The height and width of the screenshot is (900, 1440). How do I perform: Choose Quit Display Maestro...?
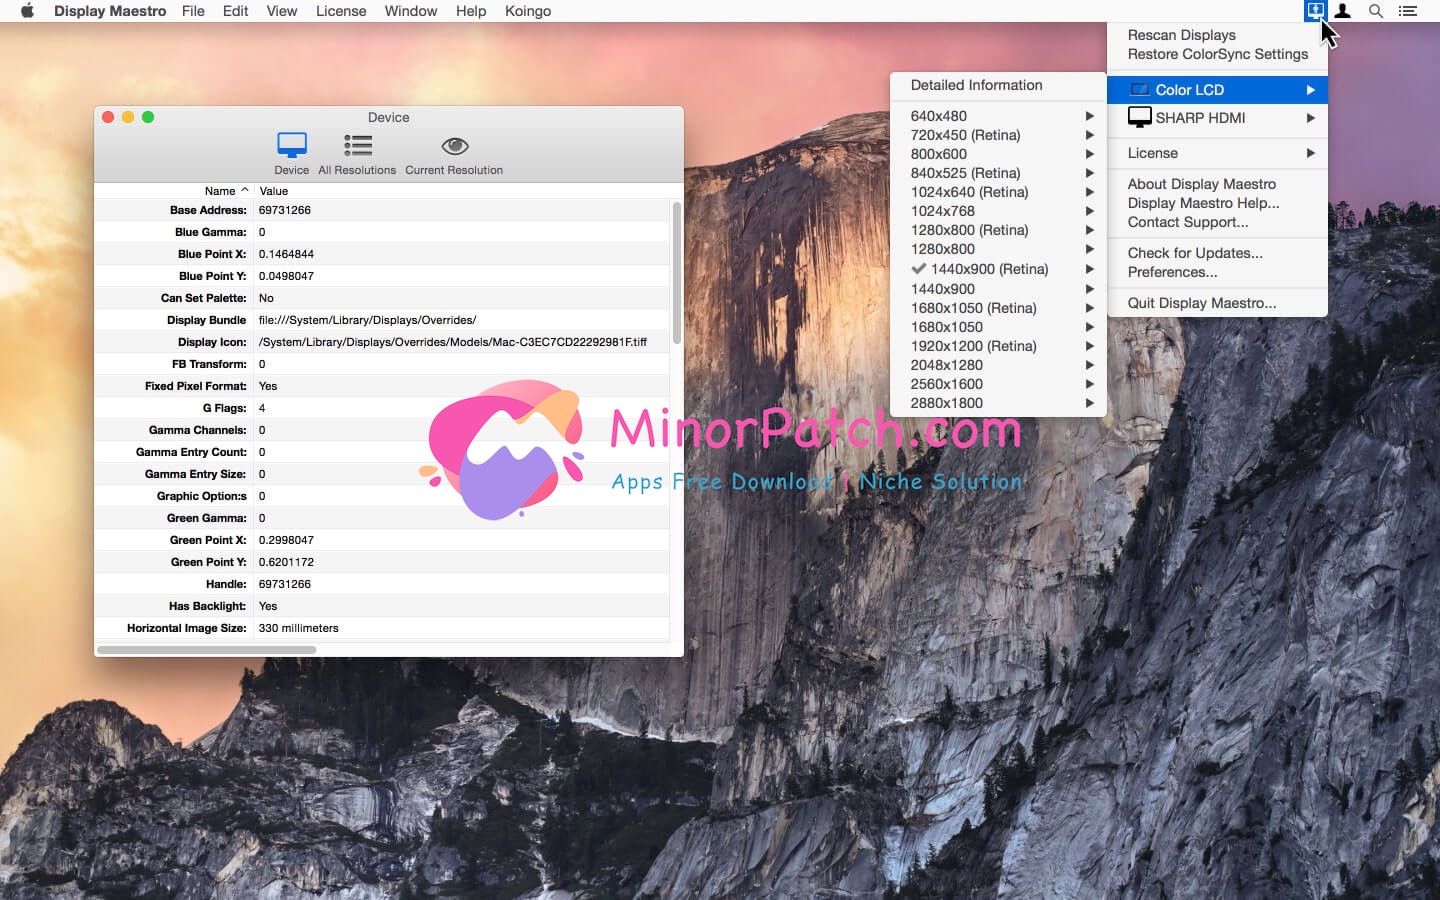point(1217,303)
